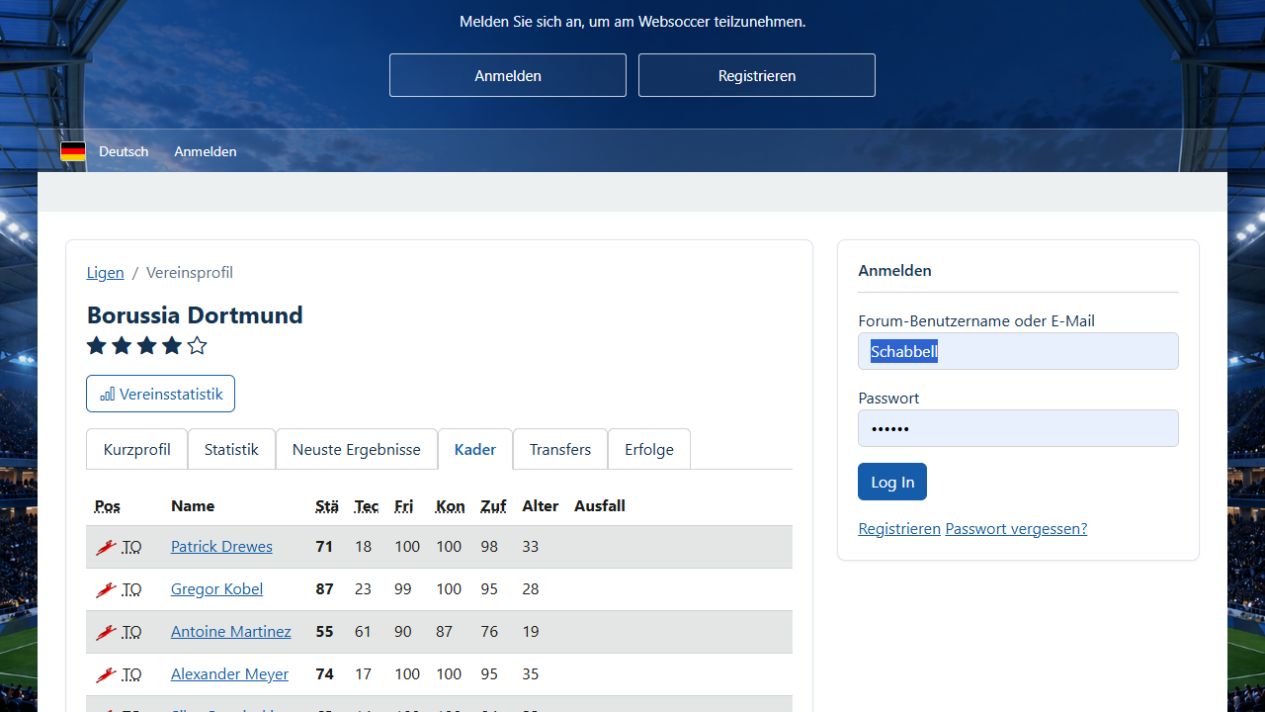Image resolution: width=1265 pixels, height=712 pixels.
Task: Click the Pos column header
Action: [x=107, y=506]
